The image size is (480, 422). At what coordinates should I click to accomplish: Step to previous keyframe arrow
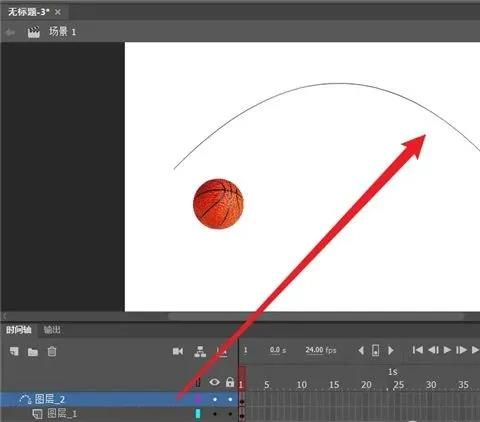point(361,350)
